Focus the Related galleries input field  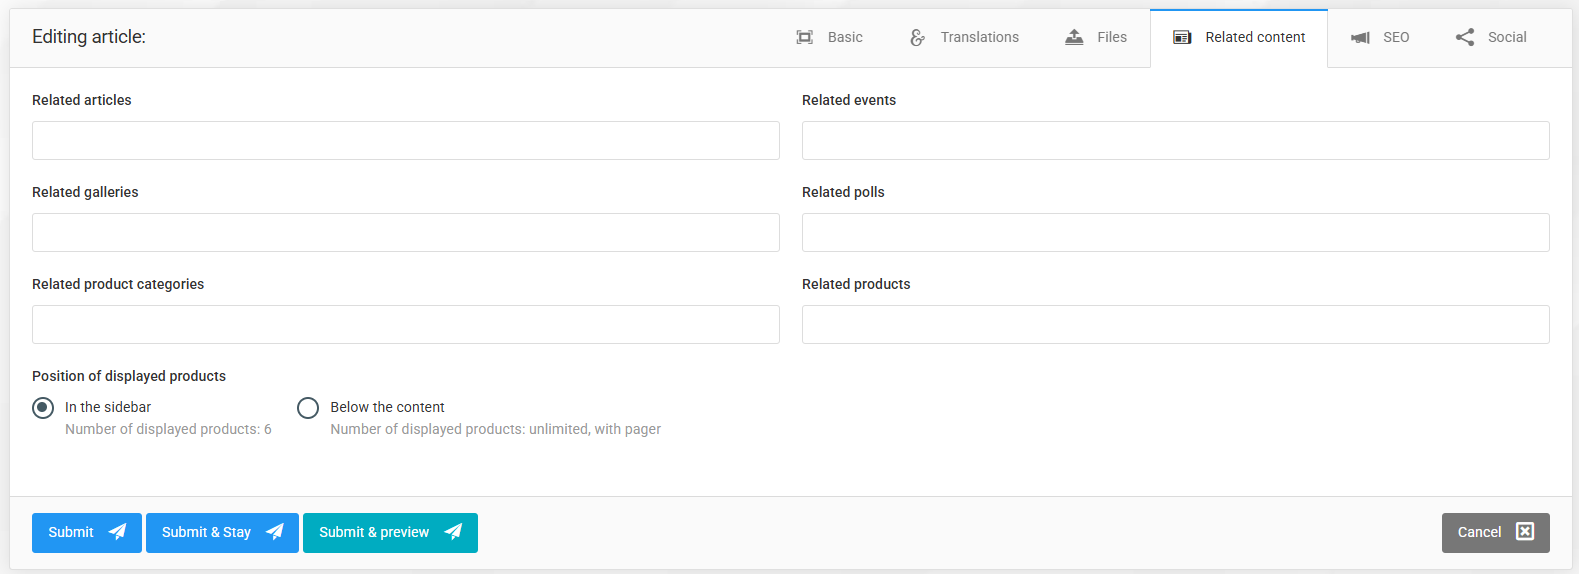[x=406, y=232]
